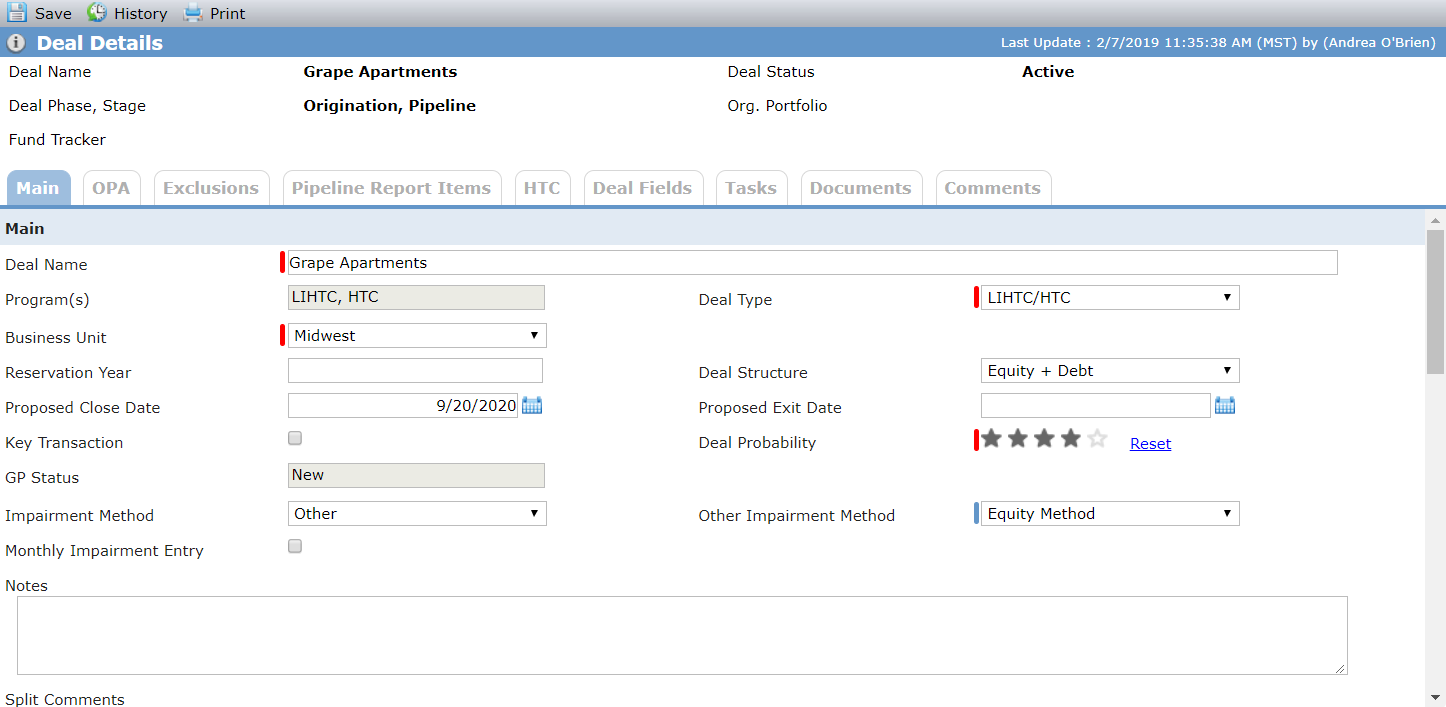Click into the Reservation Year field
1446x707 pixels.
(x=415, y=371)
